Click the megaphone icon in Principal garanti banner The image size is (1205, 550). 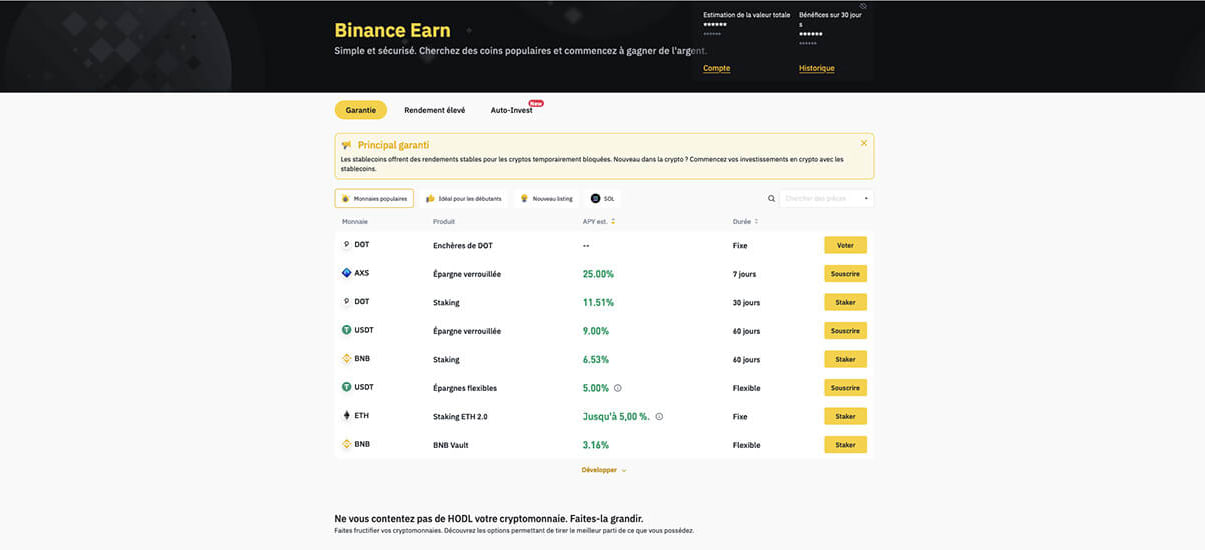[x=346, y=145]
